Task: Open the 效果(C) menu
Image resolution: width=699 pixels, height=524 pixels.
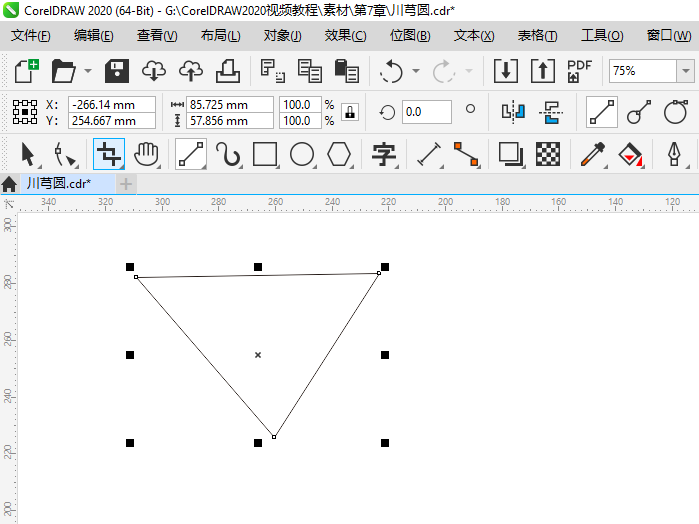Action: [x=345, y=35]
